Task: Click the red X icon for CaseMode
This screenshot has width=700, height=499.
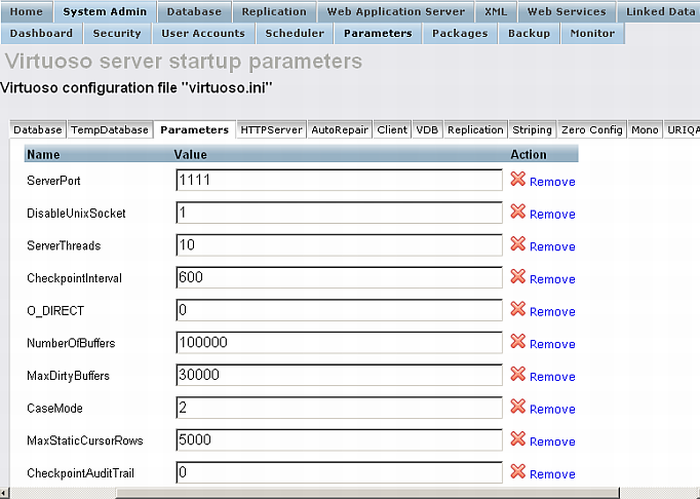Action: [518, 406]
